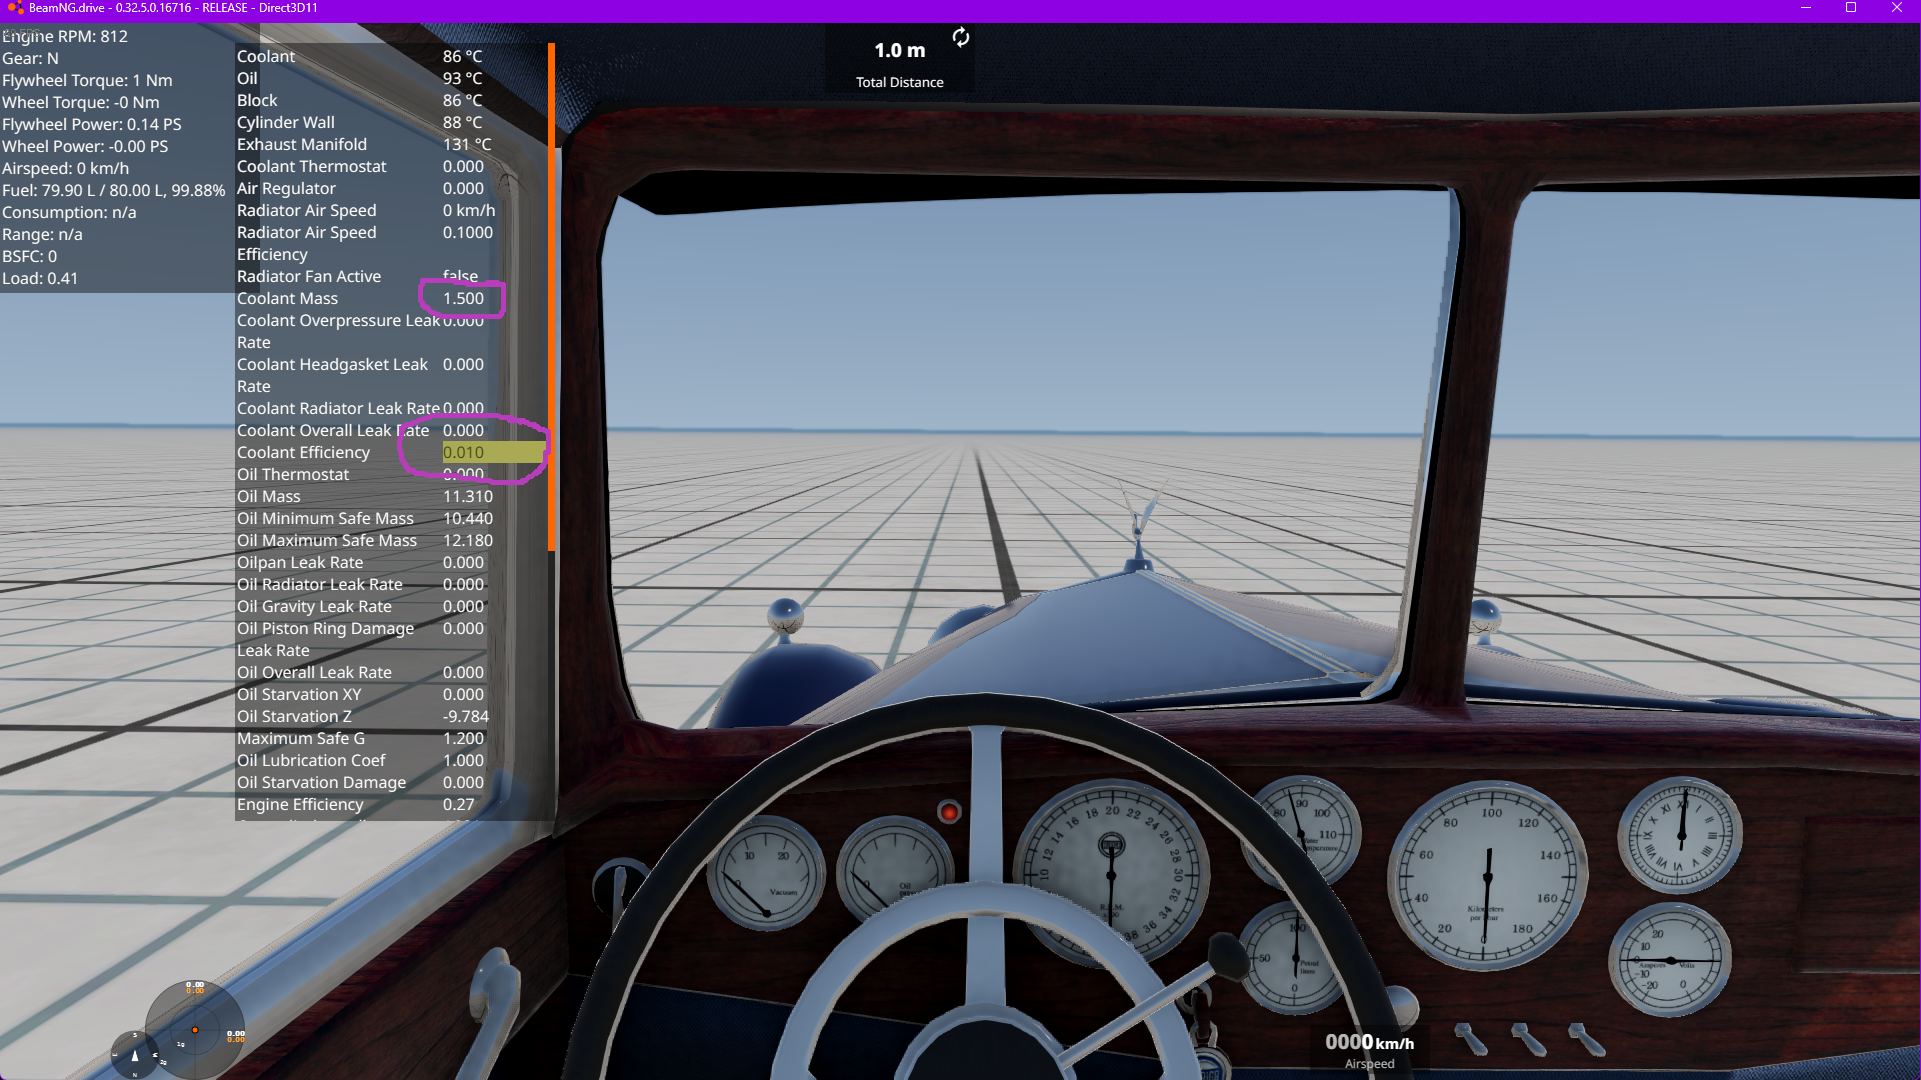Viewport: 1921px width, 1080px height.
Task: Click the Radiator Fan Active row
Action: (309, 277)
